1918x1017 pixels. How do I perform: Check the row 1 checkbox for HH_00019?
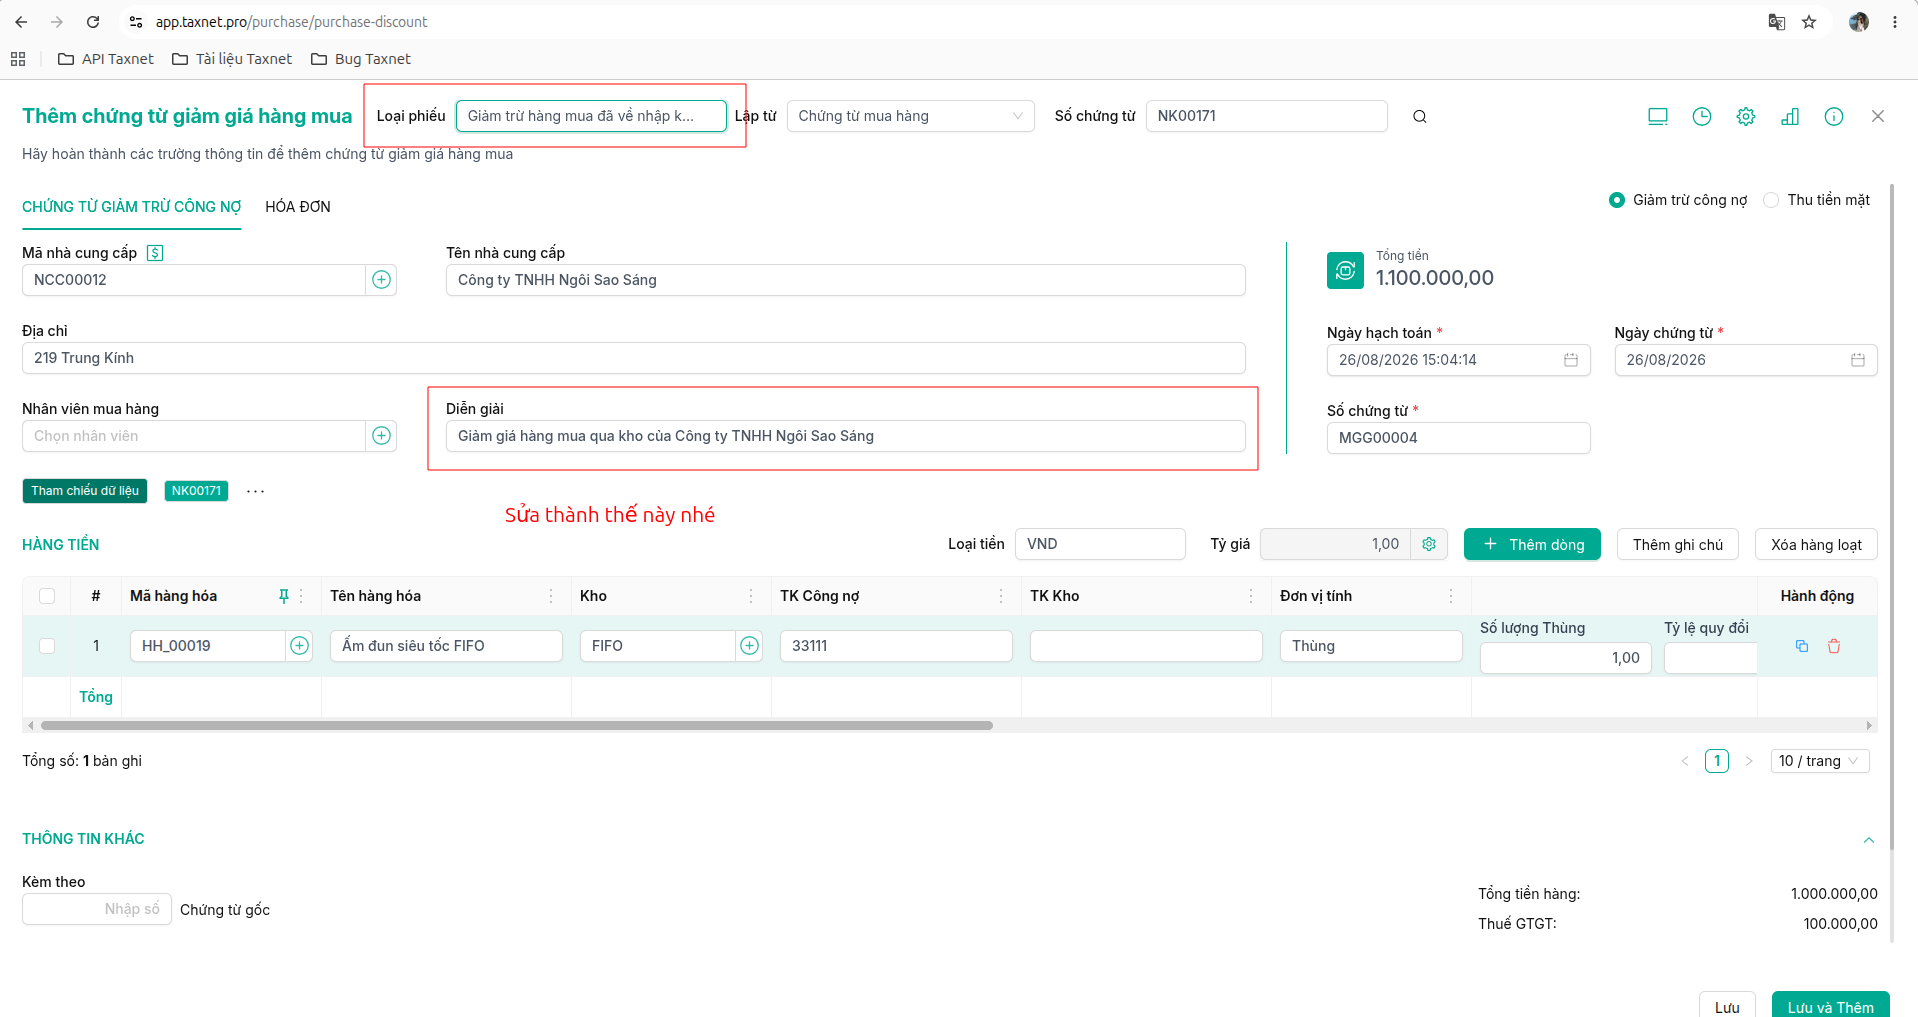coord(47,646)
